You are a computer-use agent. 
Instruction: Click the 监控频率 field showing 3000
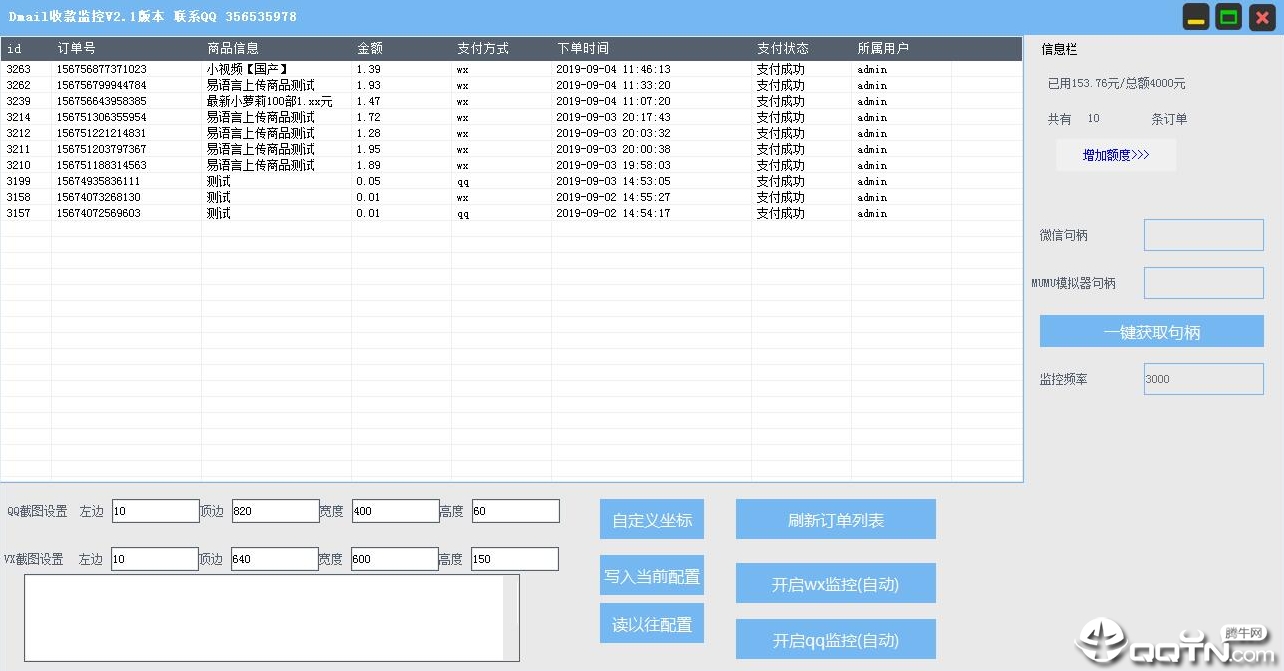coord(1204,379)
